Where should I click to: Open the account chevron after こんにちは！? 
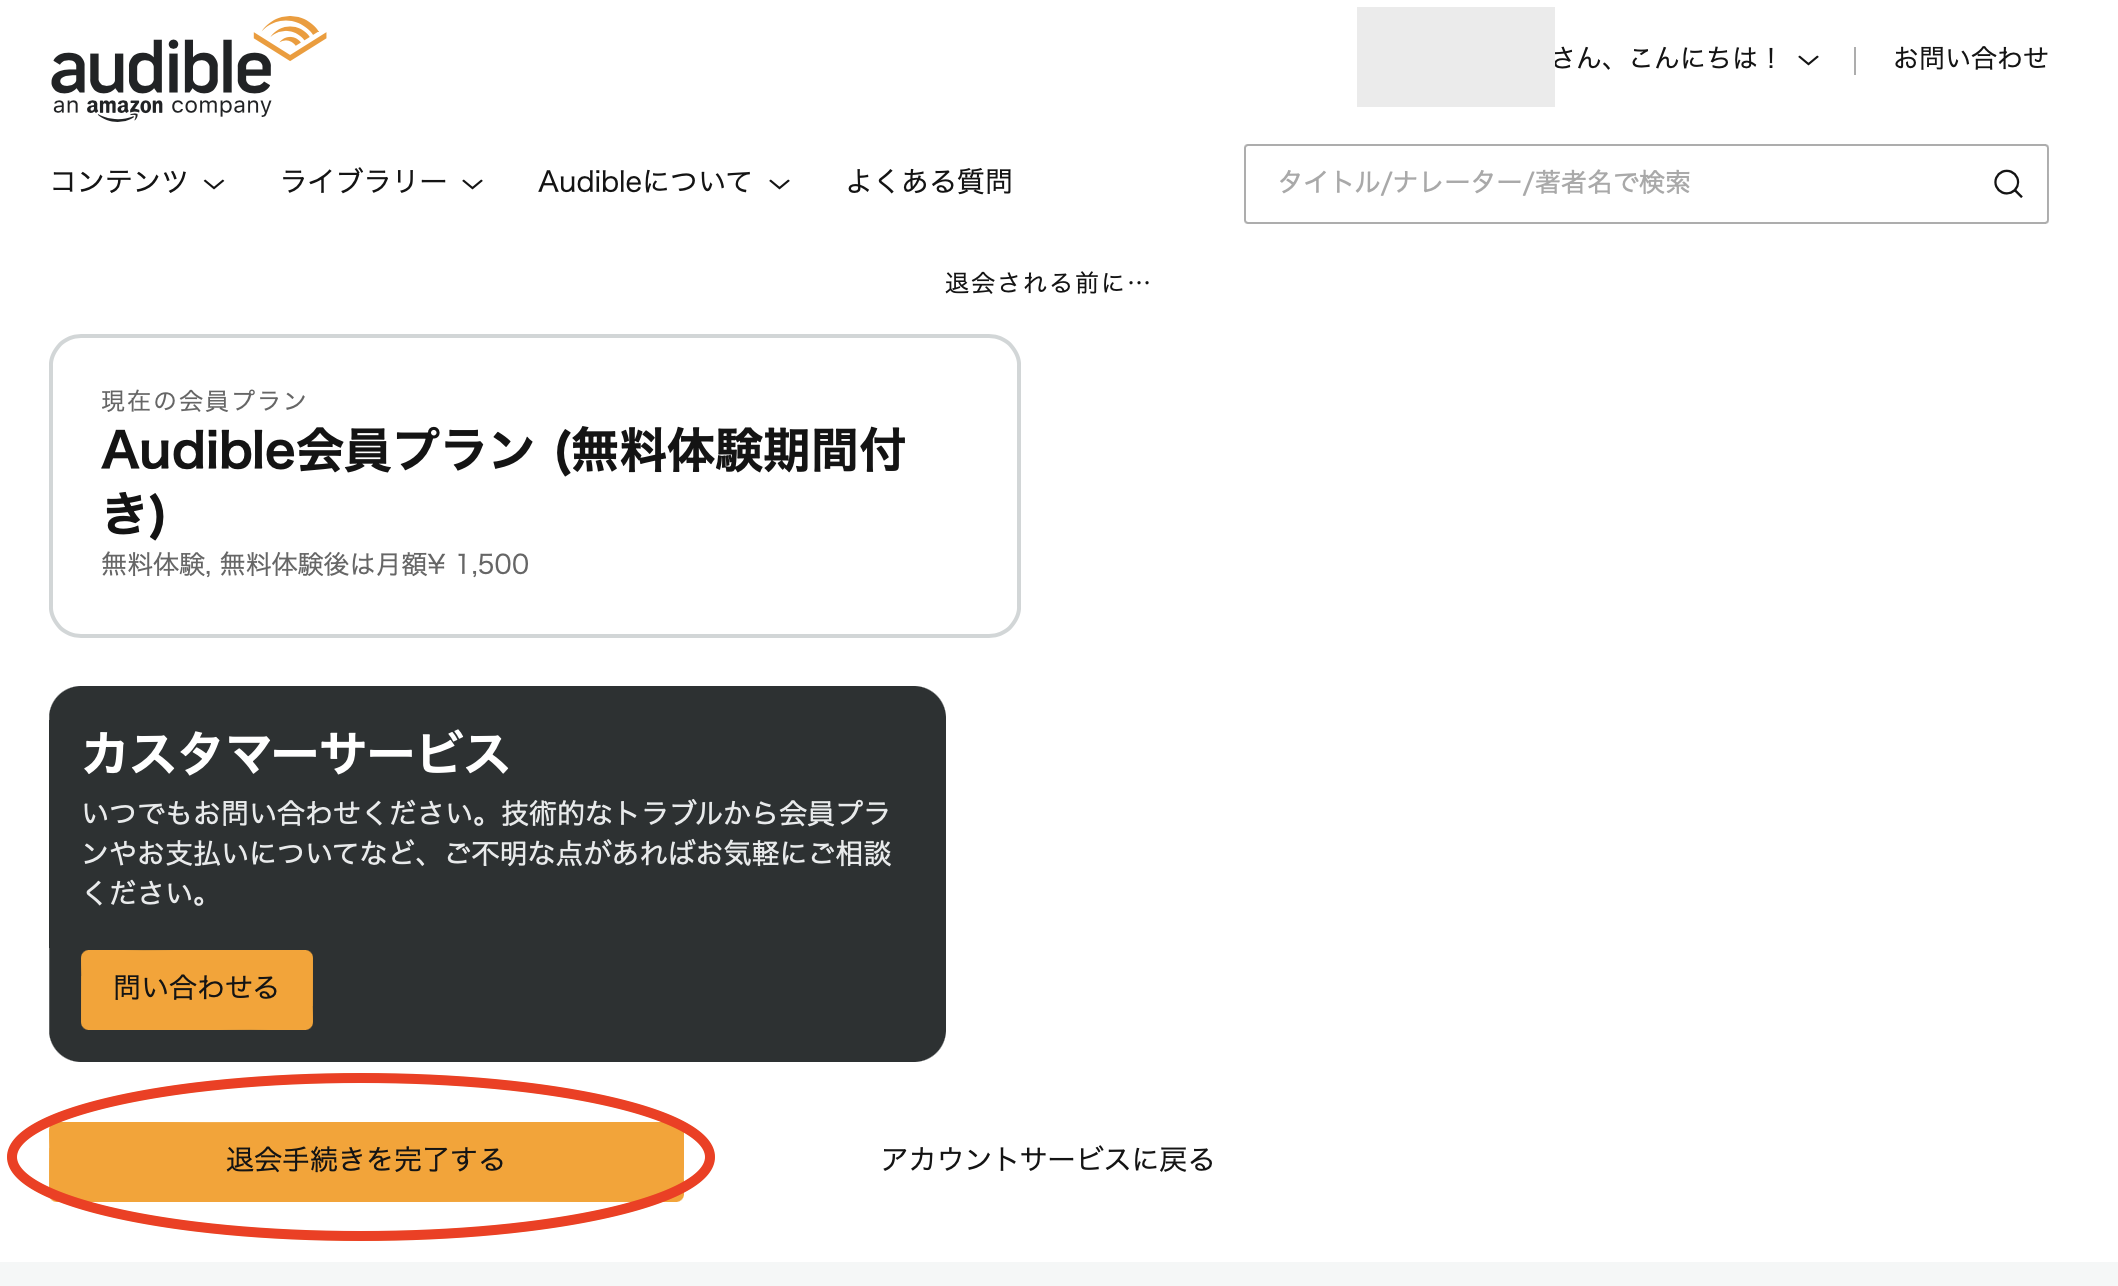(1808, 60)
